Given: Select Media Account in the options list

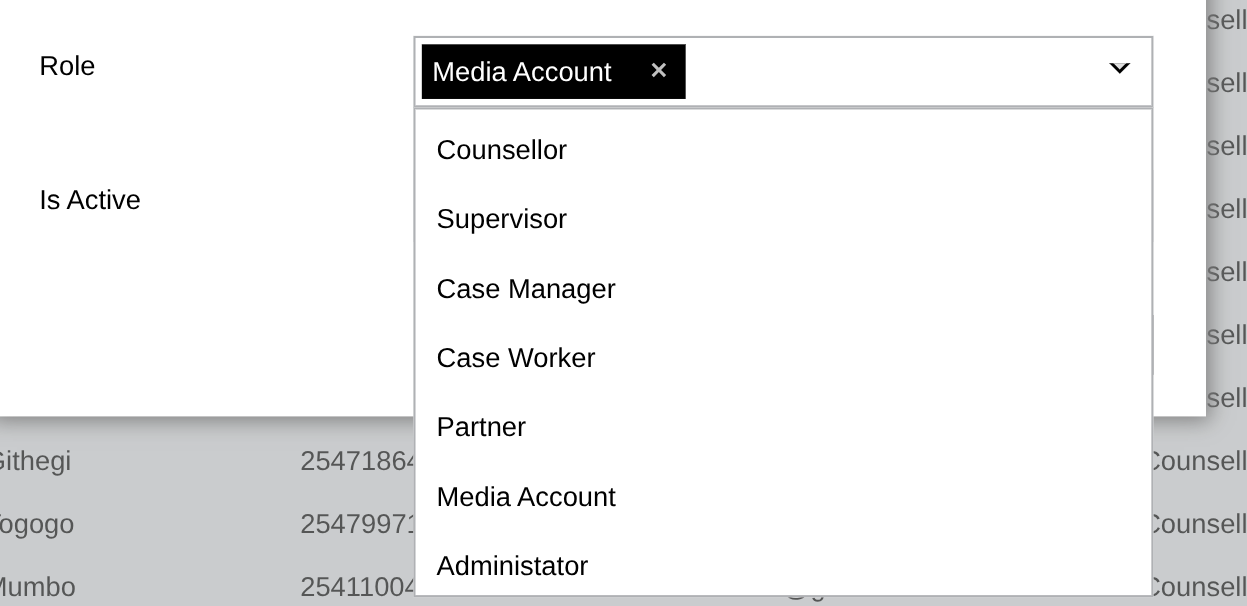Looking at the screenshot, I should coord(526,496).
